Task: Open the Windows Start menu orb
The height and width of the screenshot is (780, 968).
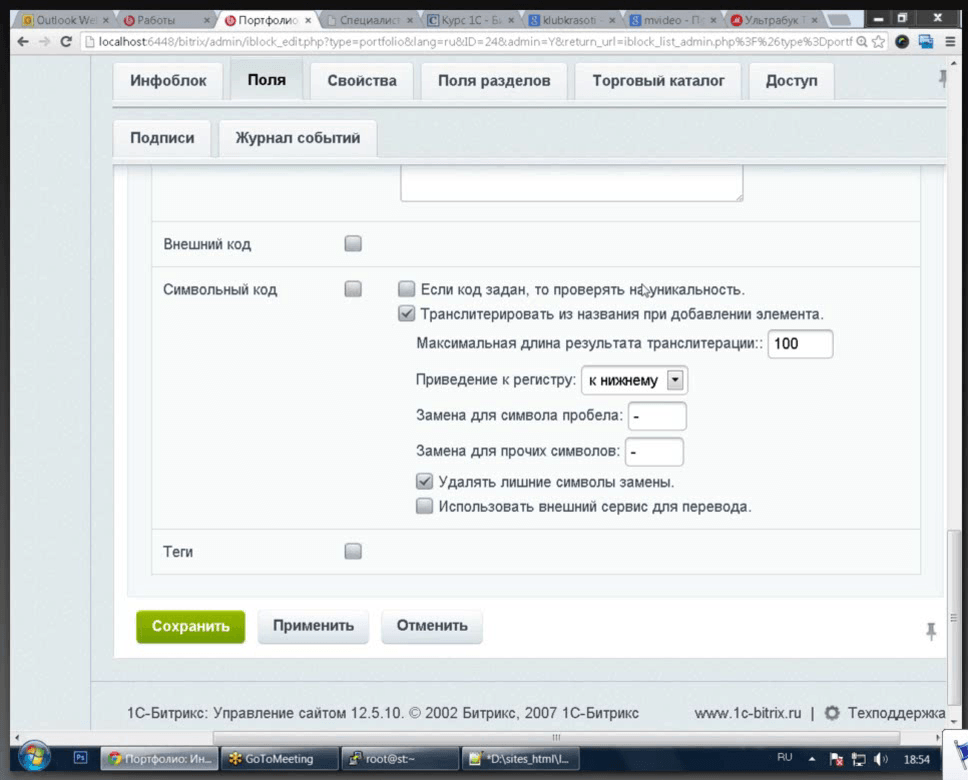Action: coord(35,757)
